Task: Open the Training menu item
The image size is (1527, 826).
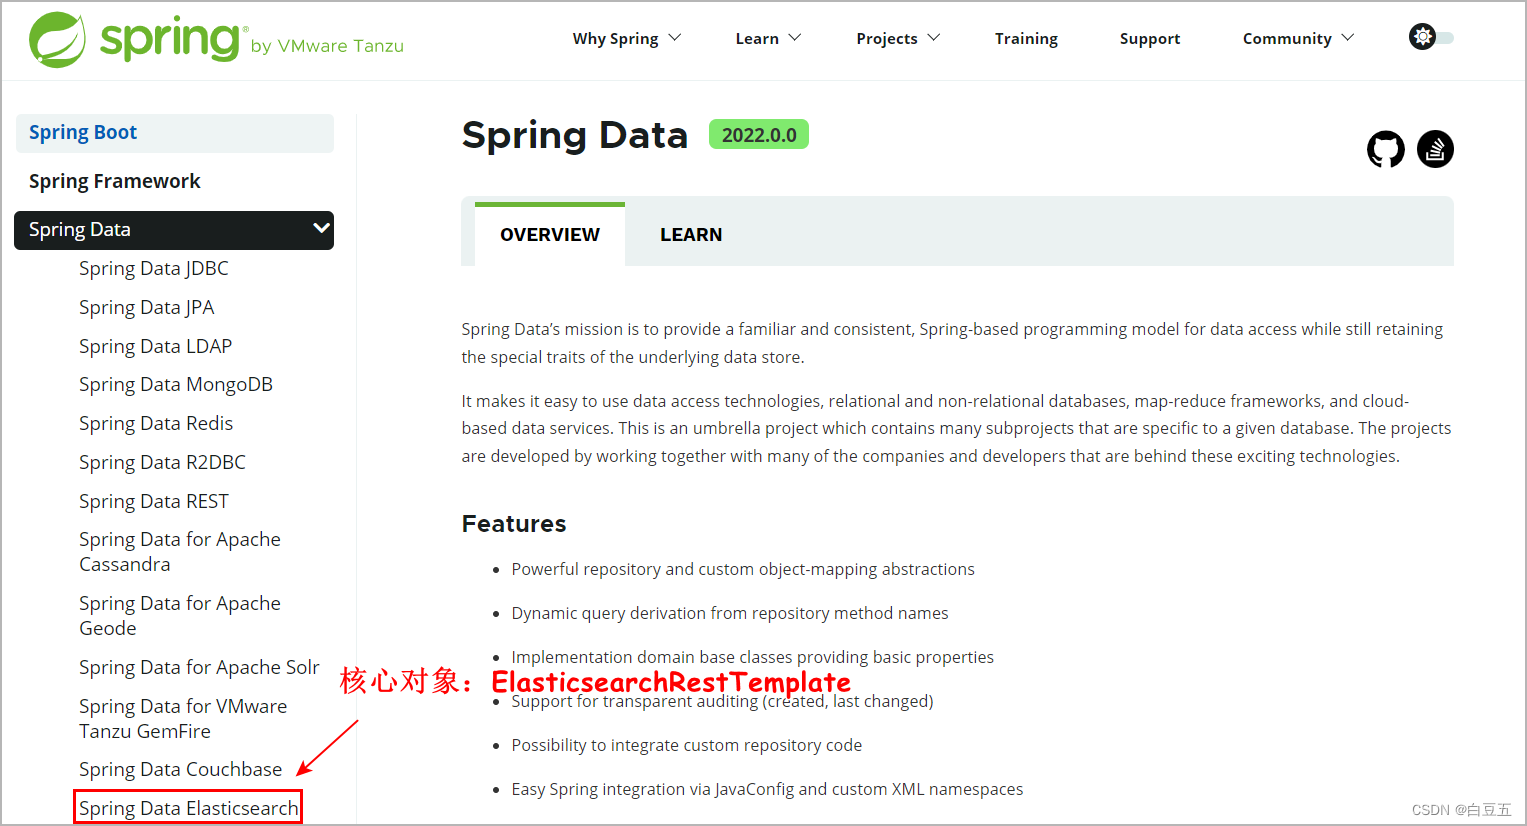Action: (x=1026, y=38)
